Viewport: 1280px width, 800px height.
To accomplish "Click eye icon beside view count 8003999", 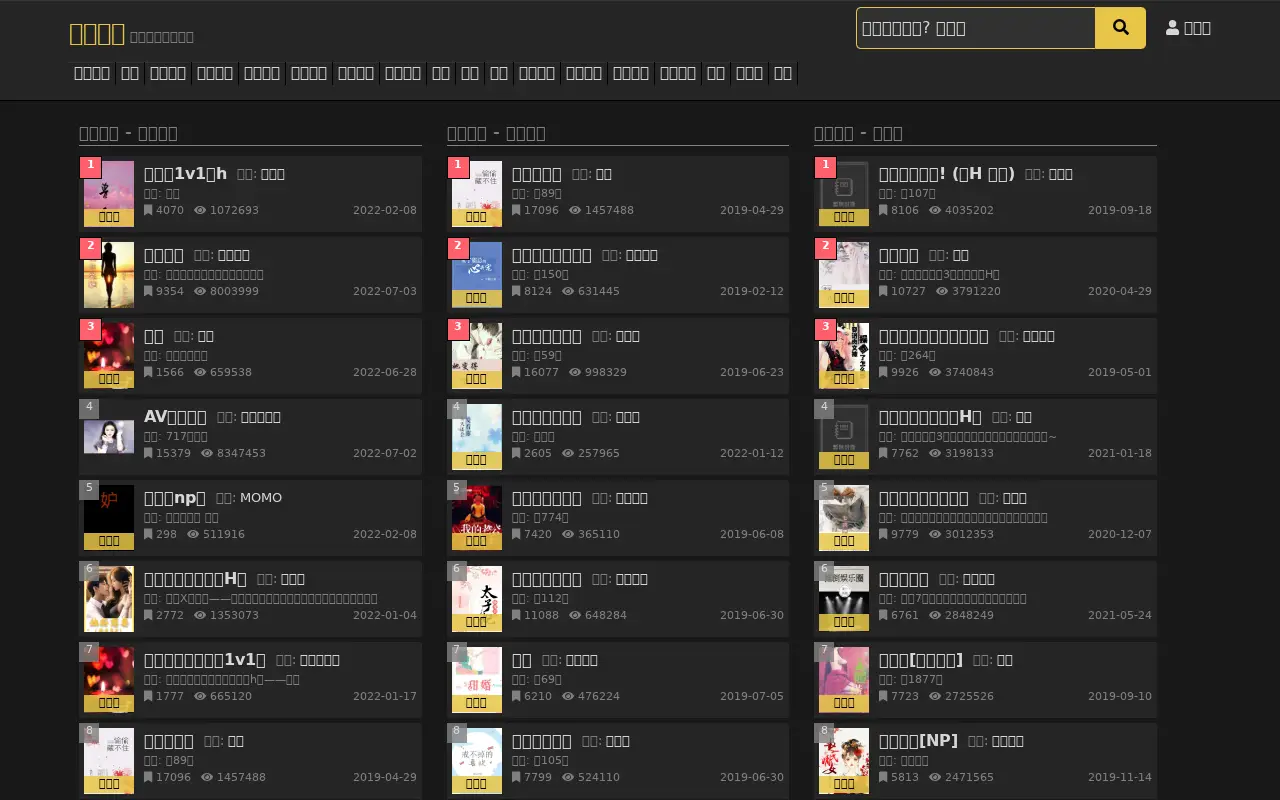I will 200,292.
